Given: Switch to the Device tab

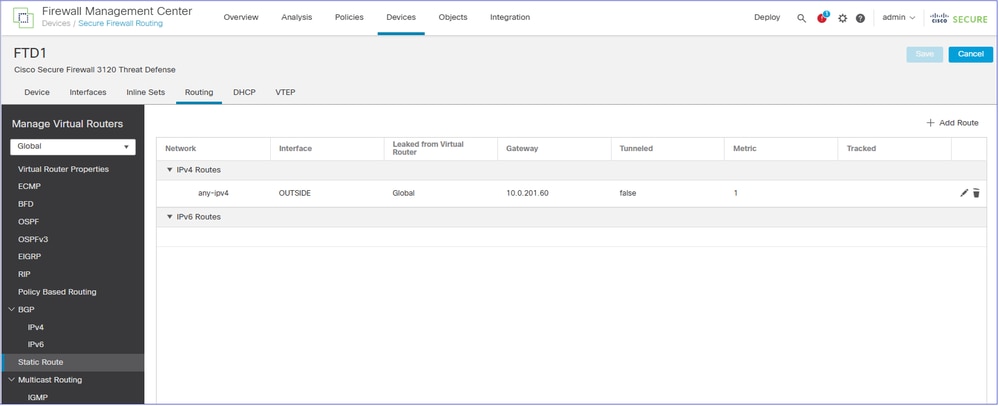Looking at the screenshot, I should pyautogui.click(x=37, y=92).
